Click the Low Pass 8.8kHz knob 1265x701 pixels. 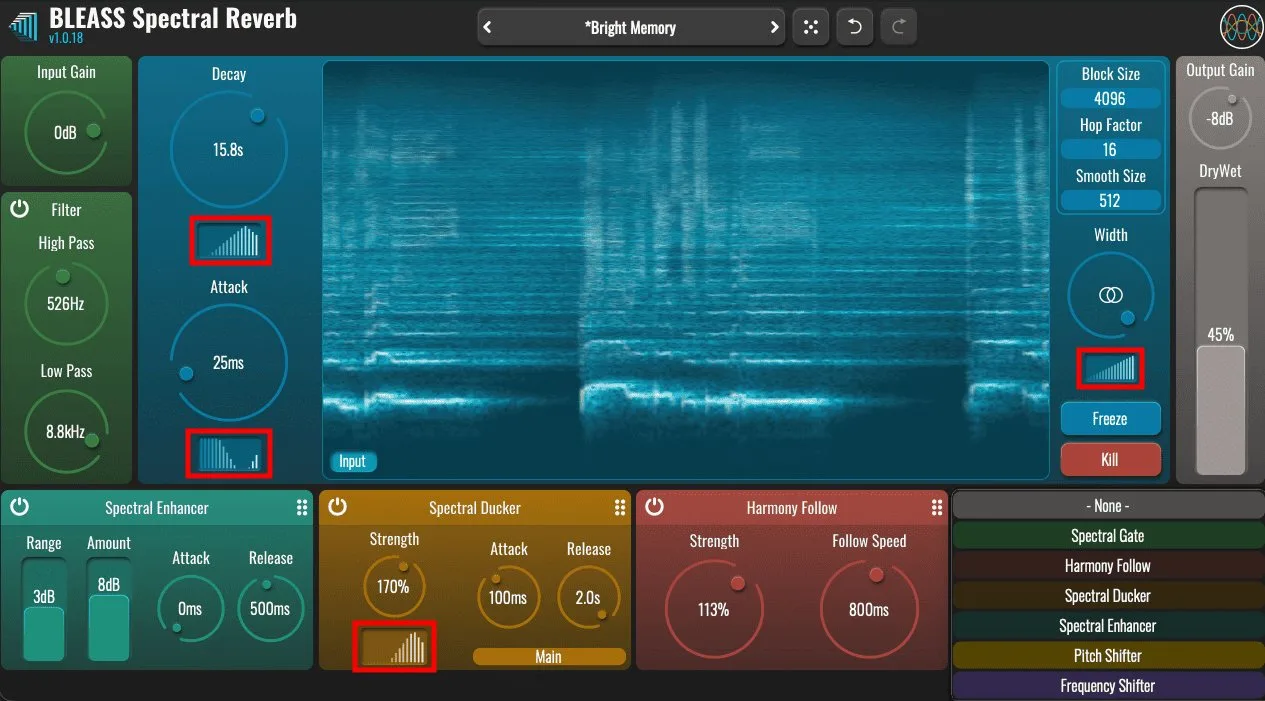66,432
